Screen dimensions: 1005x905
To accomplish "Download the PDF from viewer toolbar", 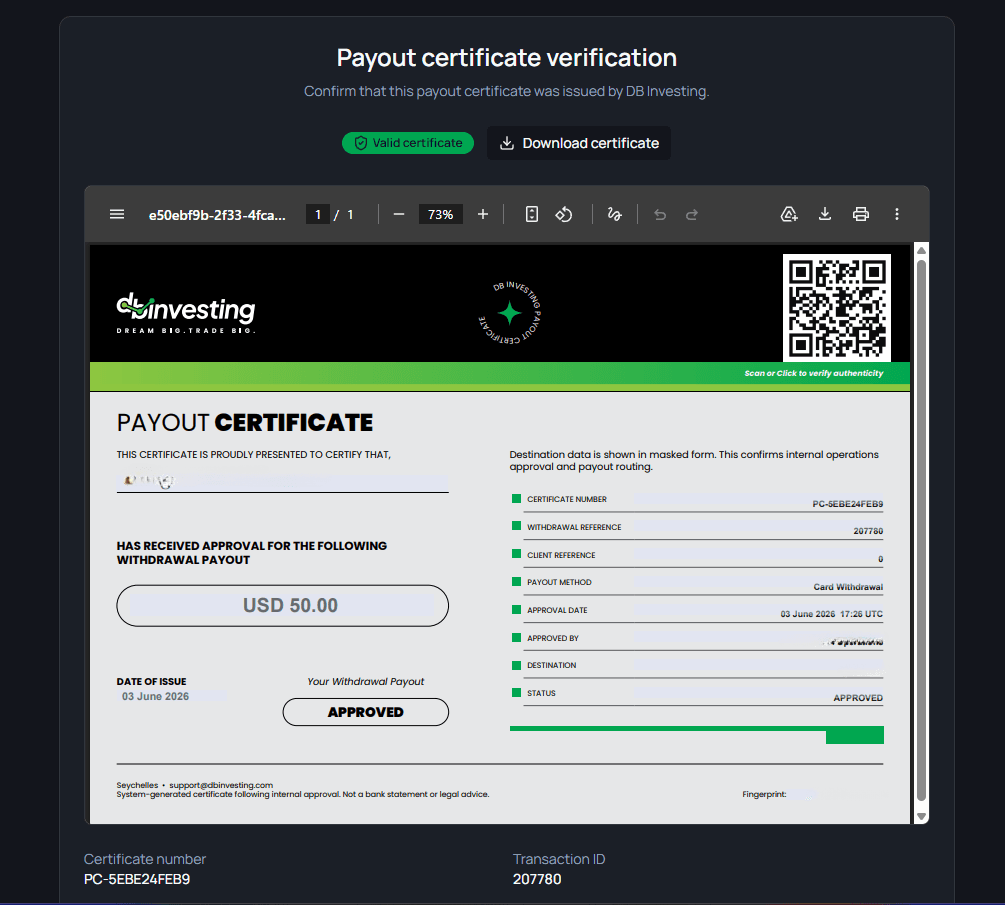I will [825, 214].
